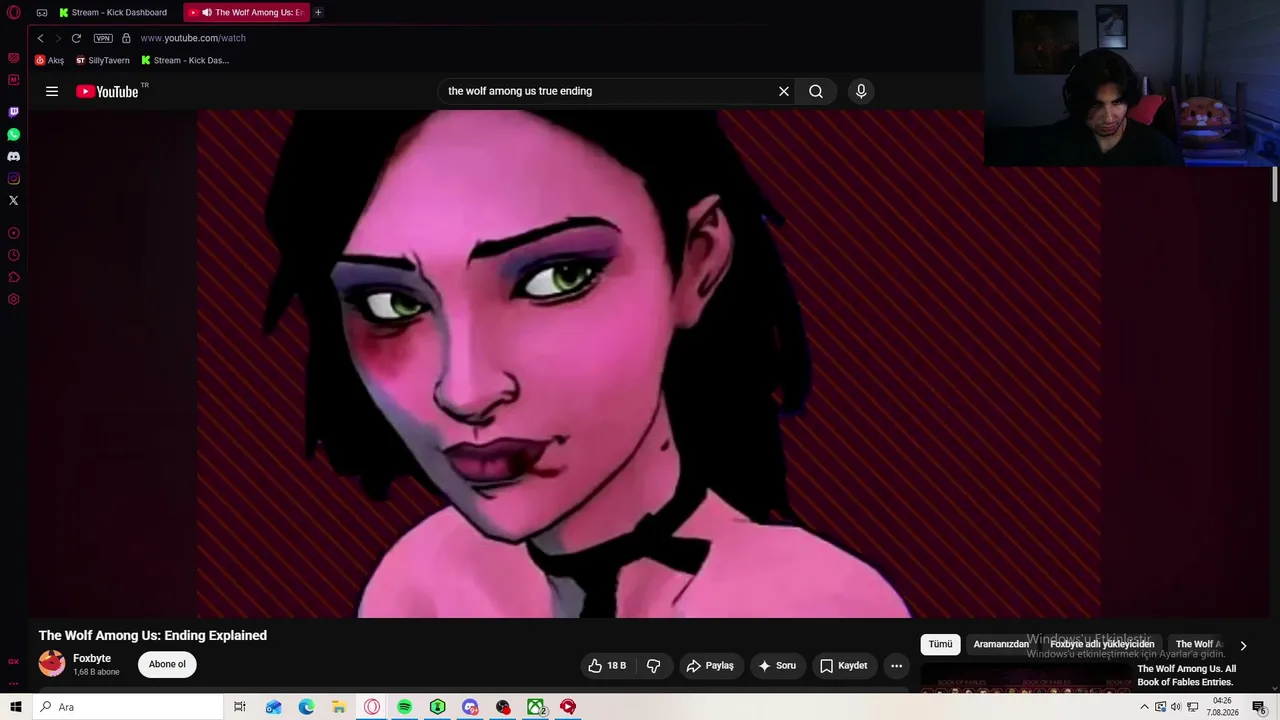Open the SillyTavern bookmark

pyautogui.click(x=103, y=60)
